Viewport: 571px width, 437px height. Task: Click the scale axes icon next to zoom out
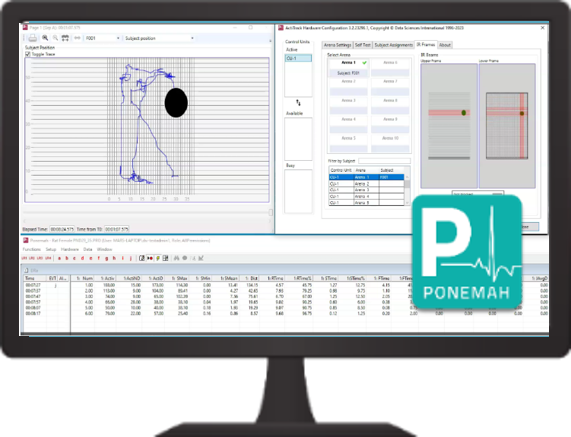click(x=65, y=38)
